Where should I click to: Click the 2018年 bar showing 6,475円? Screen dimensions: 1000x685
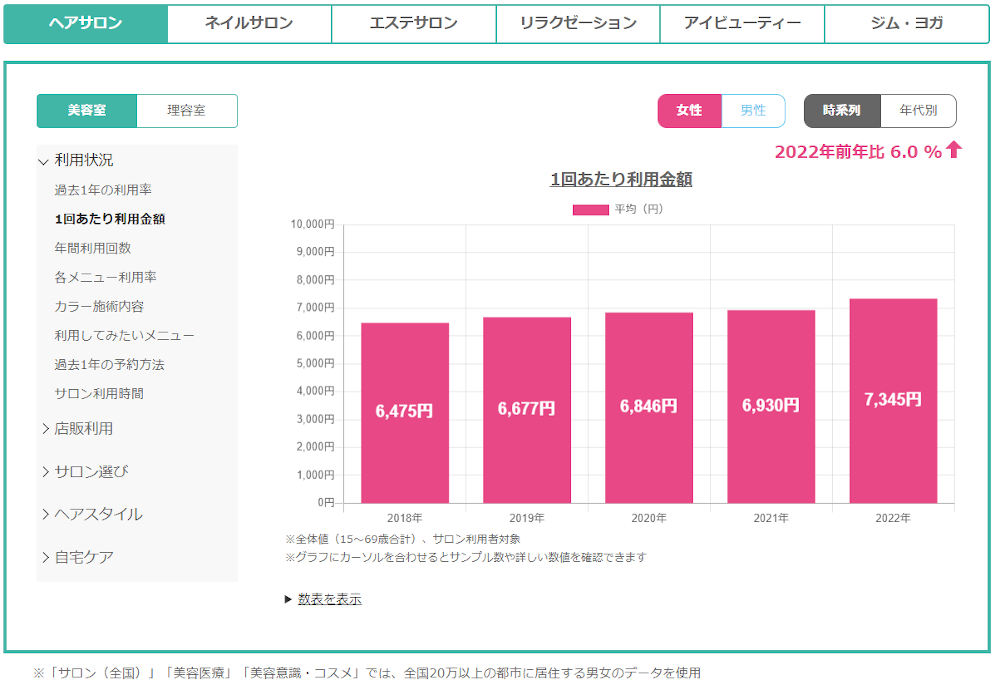click(405, 413)
